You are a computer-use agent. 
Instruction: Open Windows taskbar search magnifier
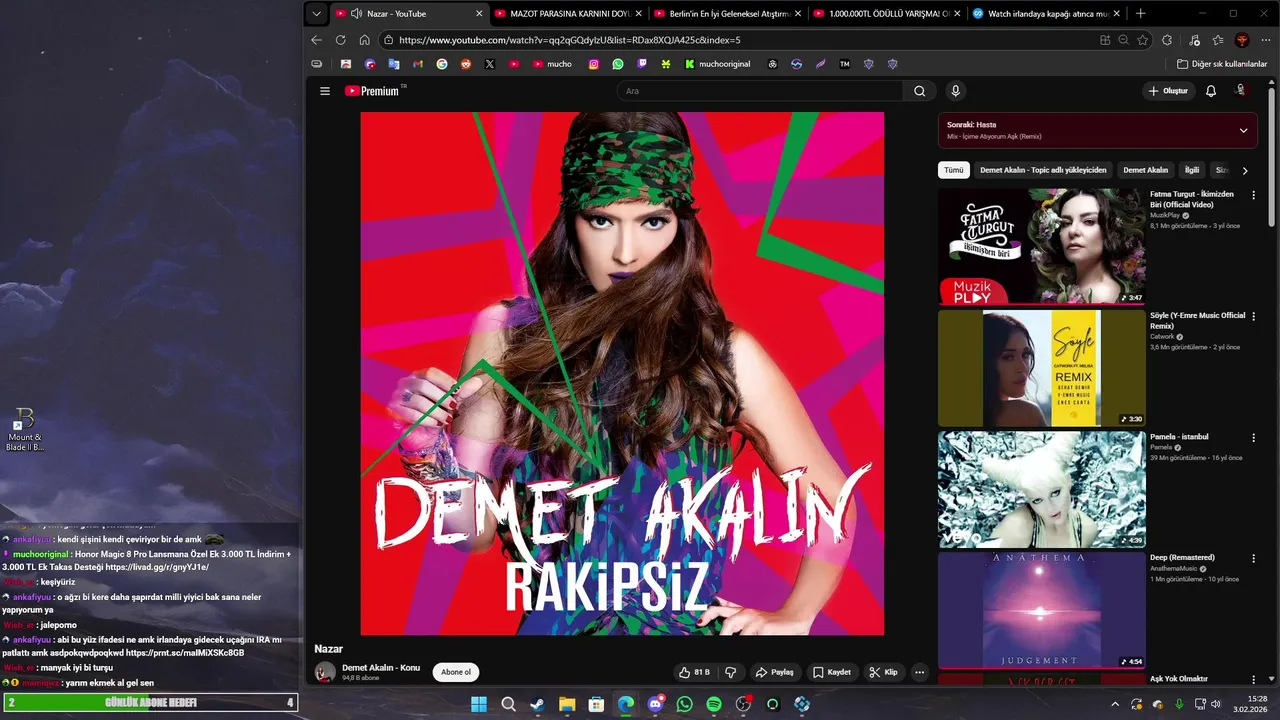[508, 704]
